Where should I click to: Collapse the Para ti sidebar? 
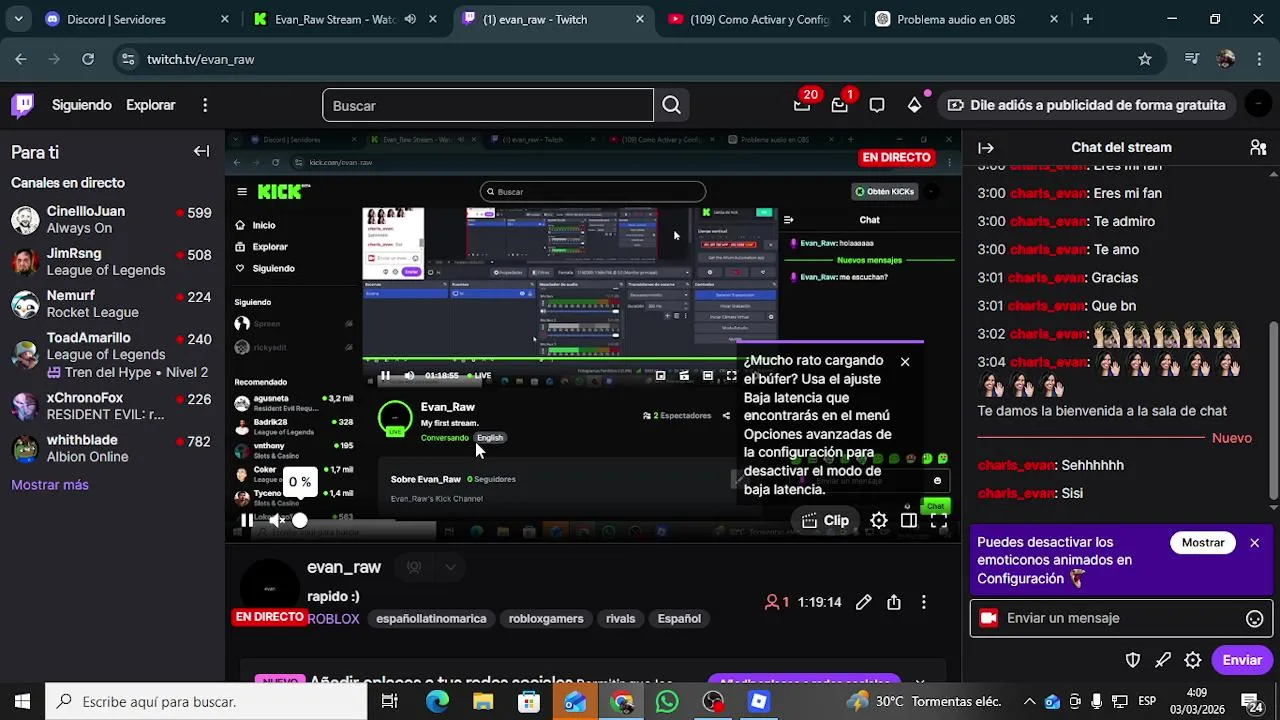(x=202, y=152)
